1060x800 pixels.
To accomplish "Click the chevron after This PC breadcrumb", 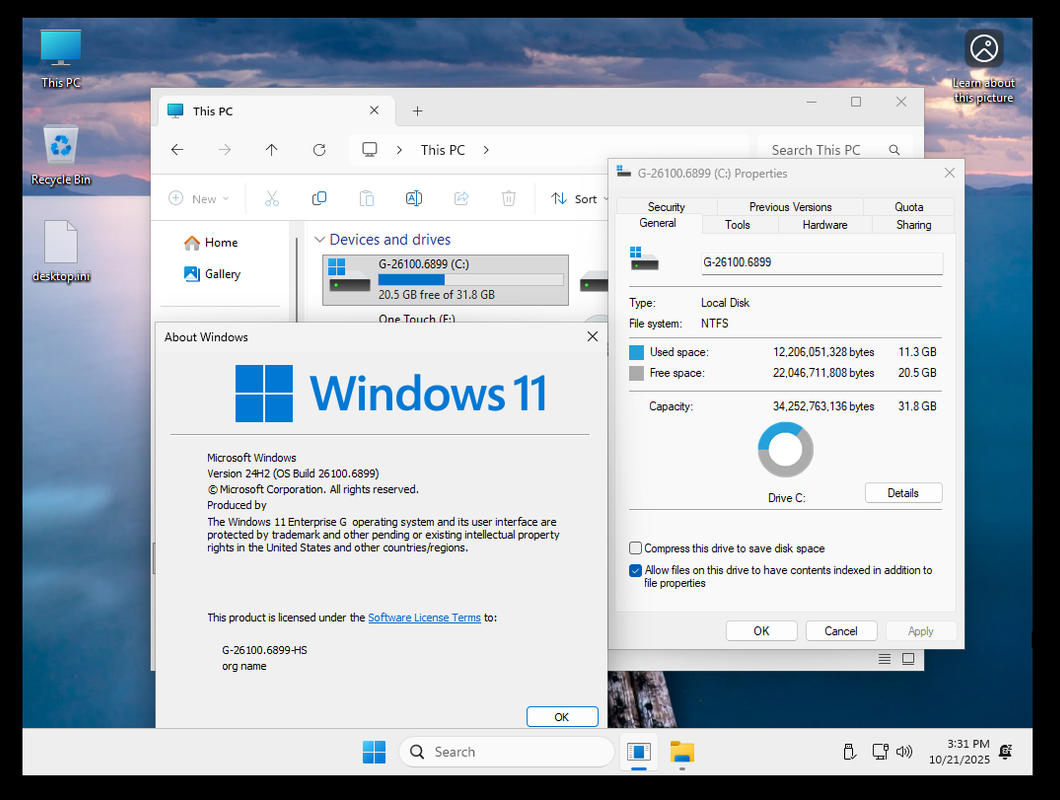I will click(x=486, y=150).
